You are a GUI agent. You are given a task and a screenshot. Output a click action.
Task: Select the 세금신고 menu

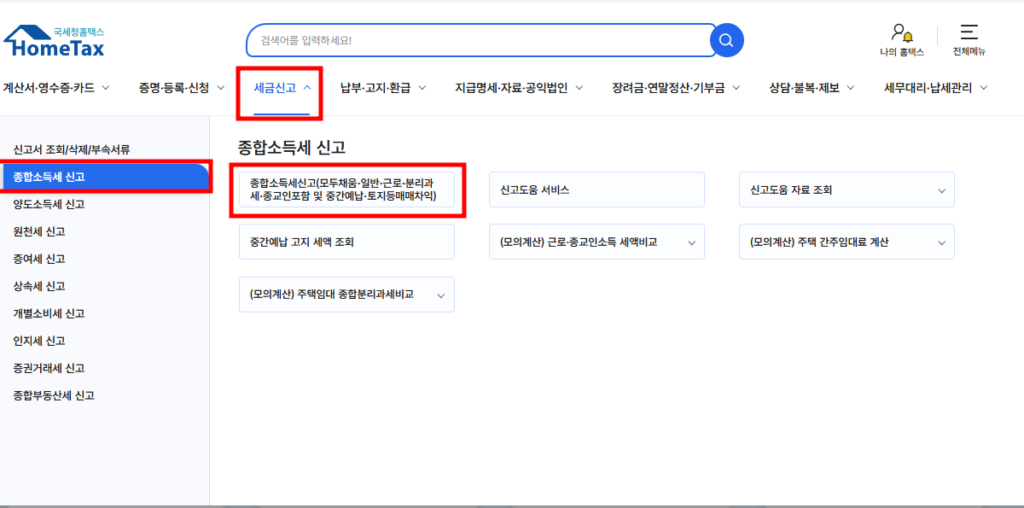275,87
